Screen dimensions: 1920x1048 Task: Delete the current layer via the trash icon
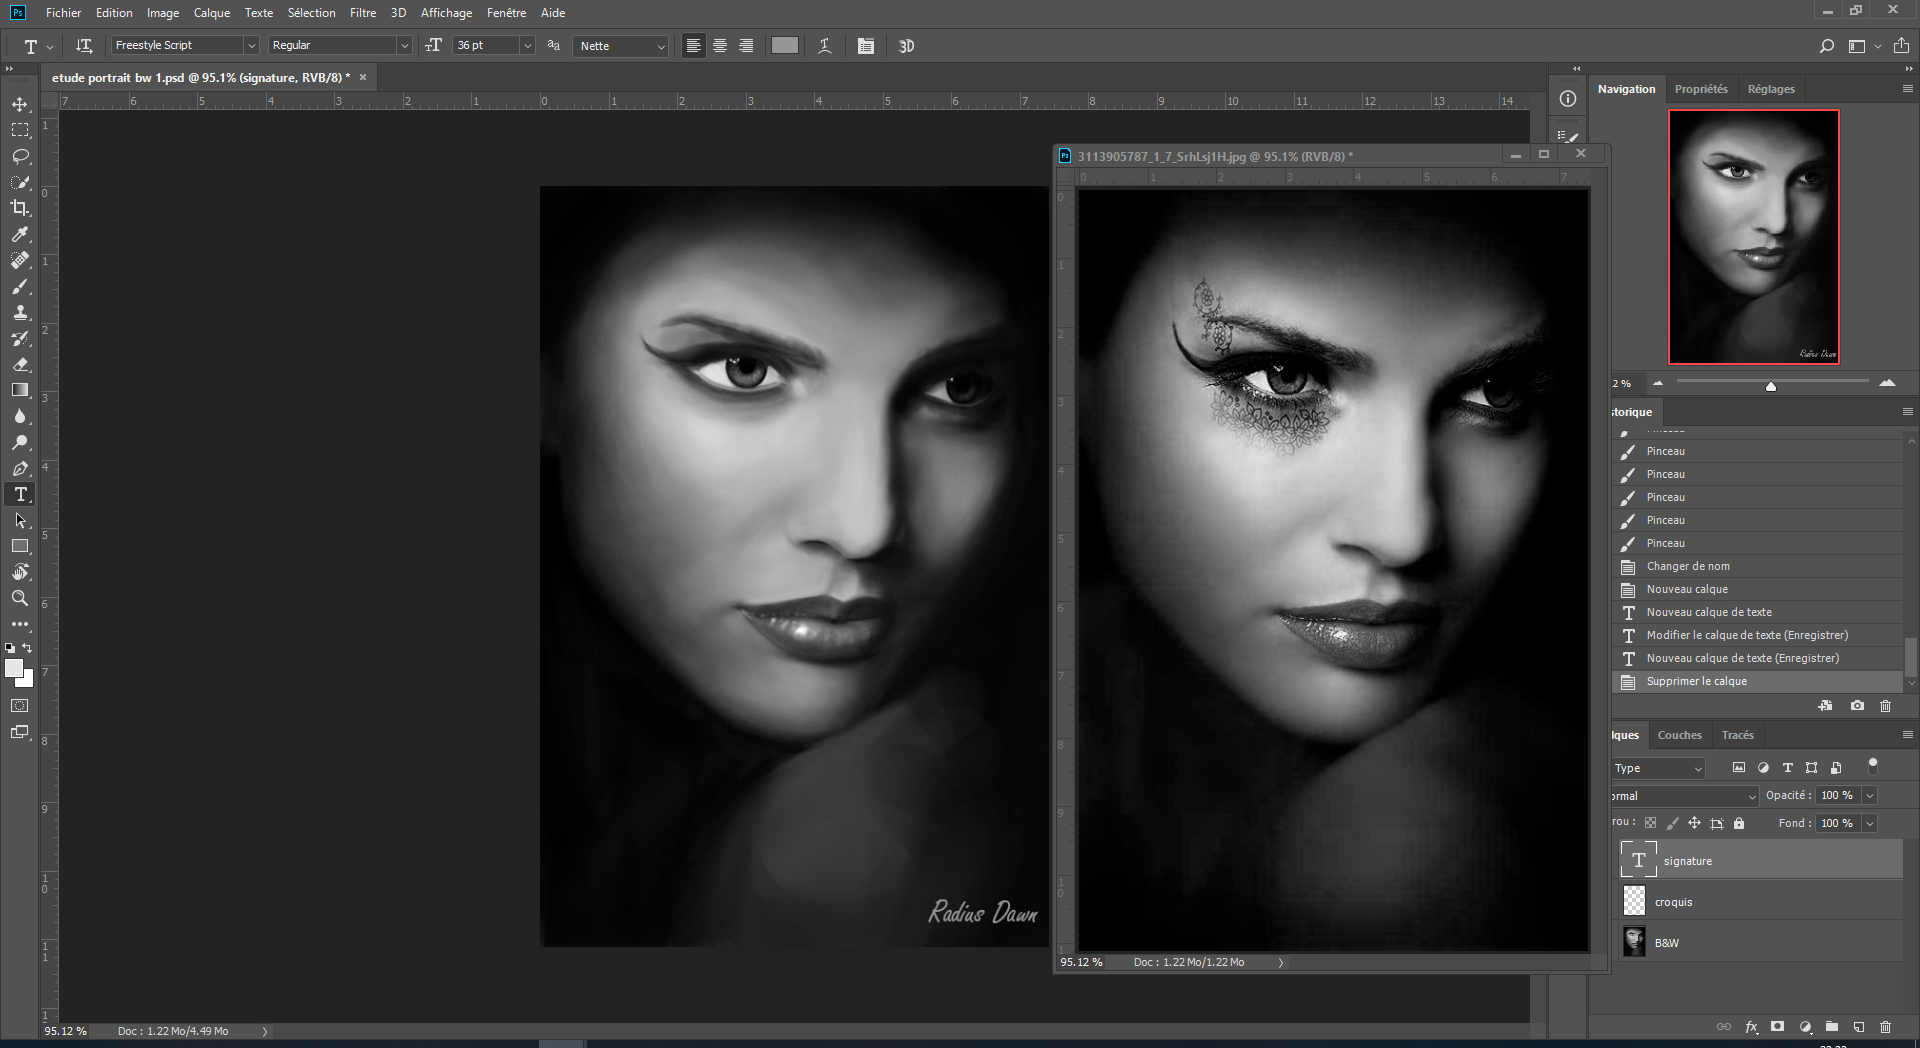(x=1886, y=1027)
